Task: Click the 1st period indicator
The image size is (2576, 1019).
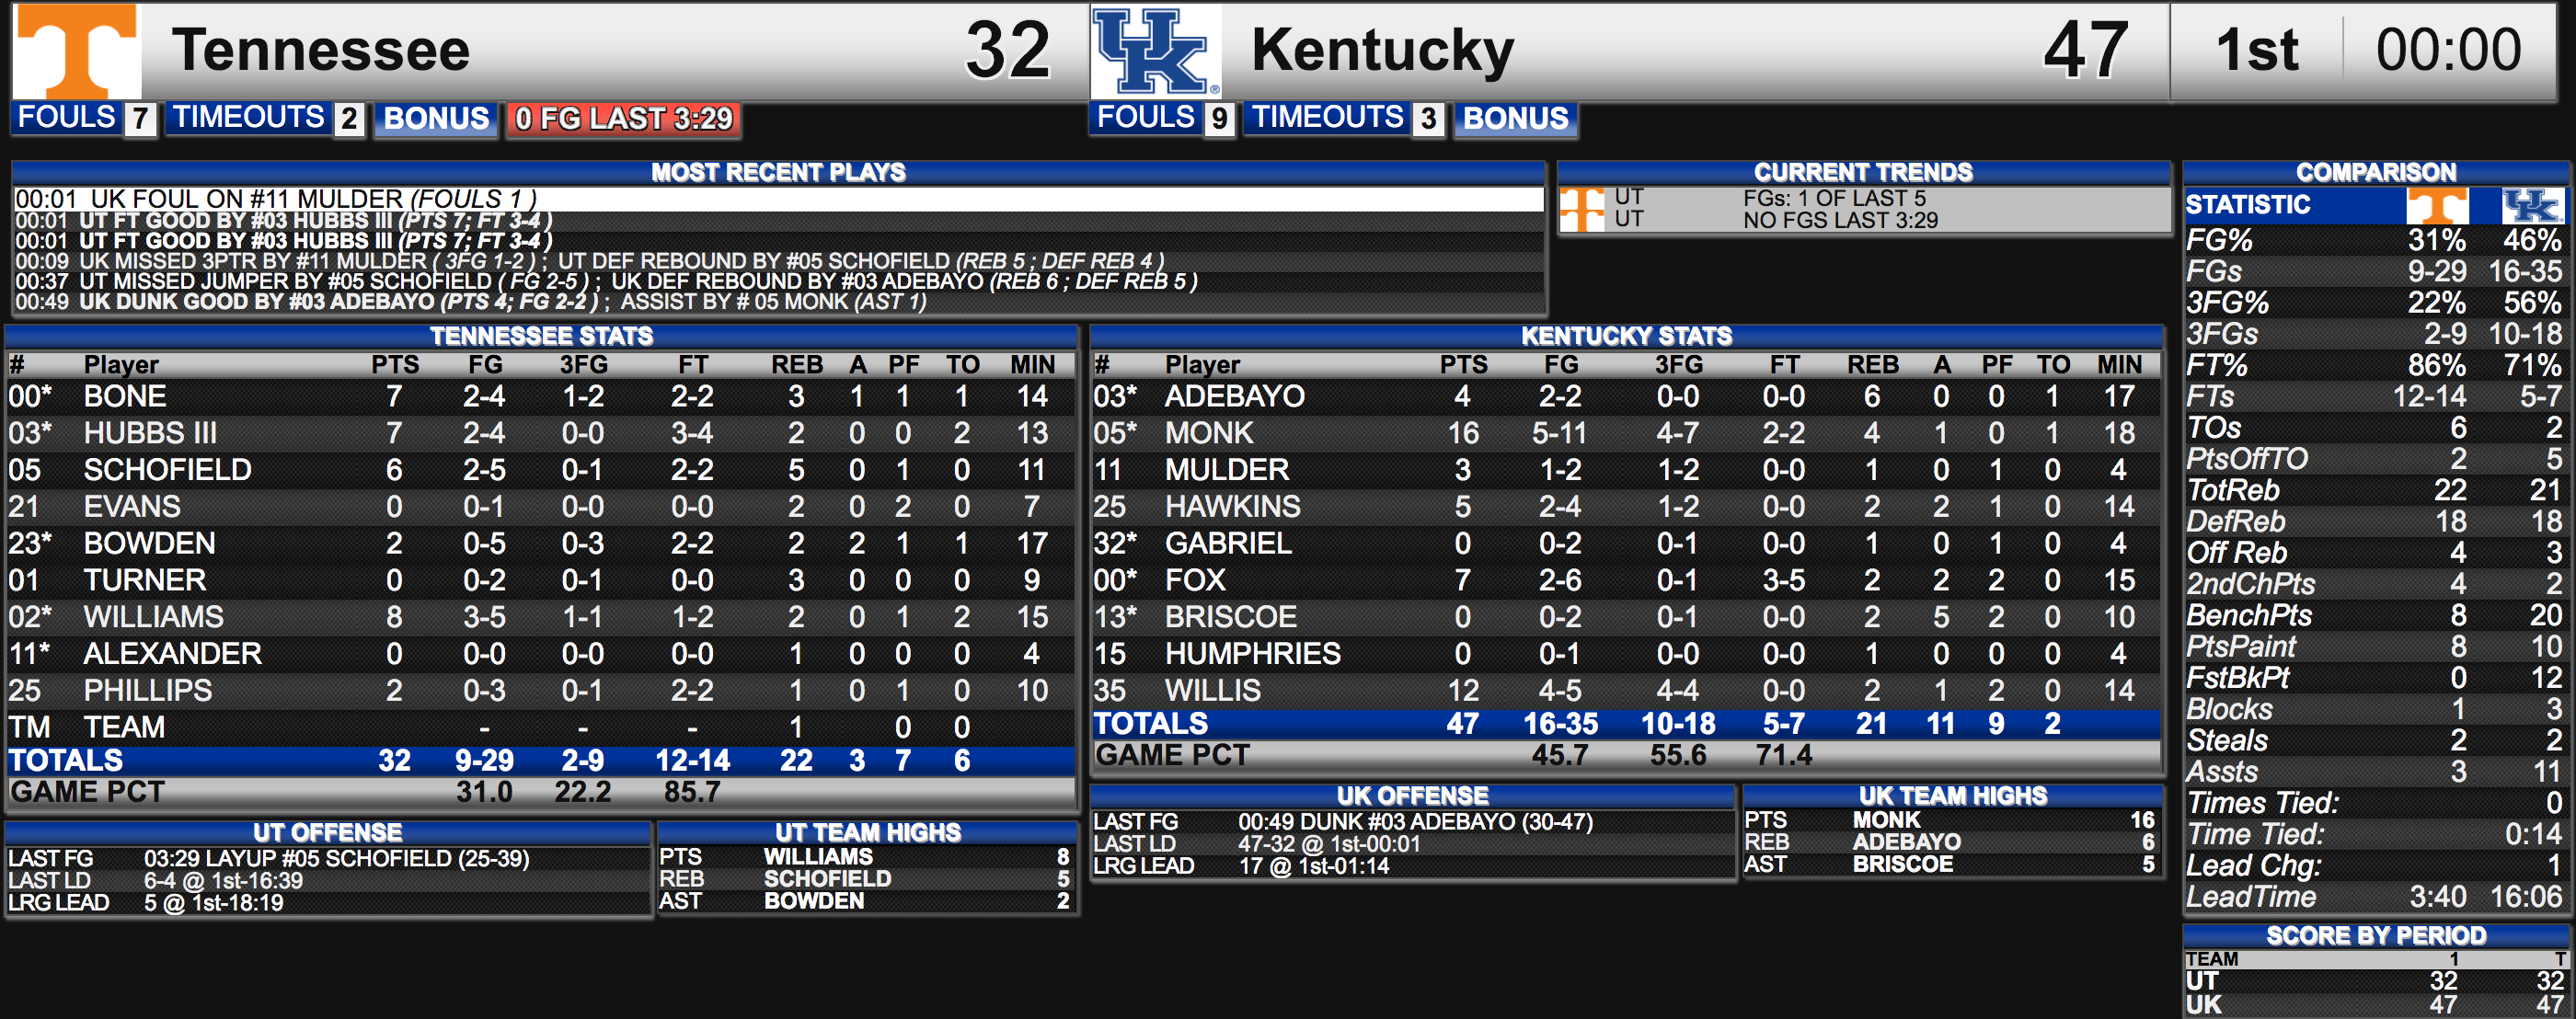Action: pos(2256,50)
